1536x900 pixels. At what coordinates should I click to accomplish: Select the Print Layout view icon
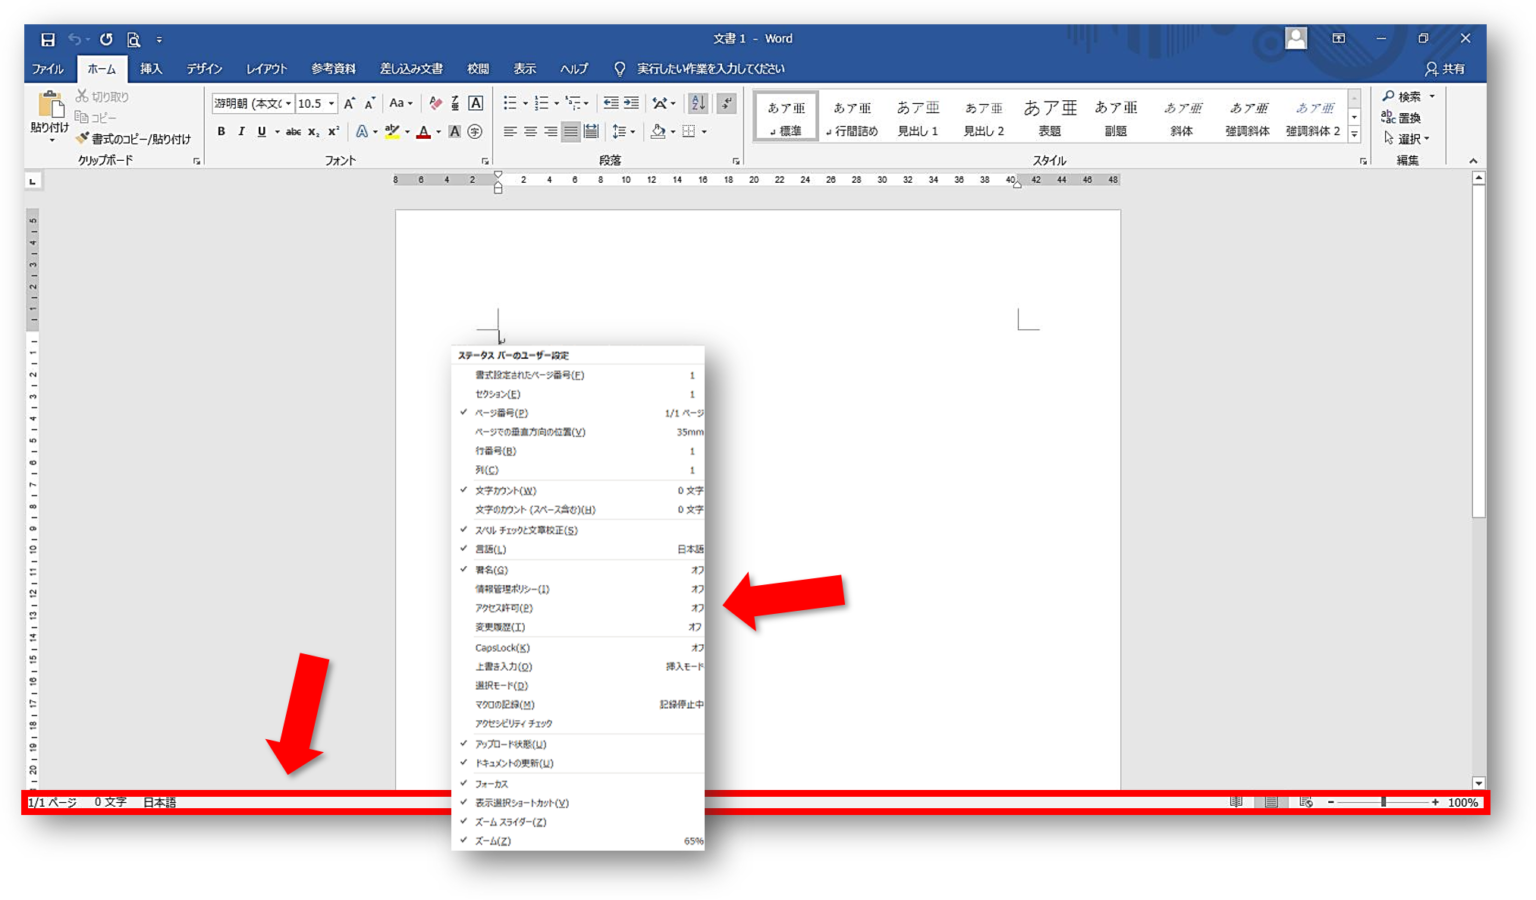(1270, 801)
